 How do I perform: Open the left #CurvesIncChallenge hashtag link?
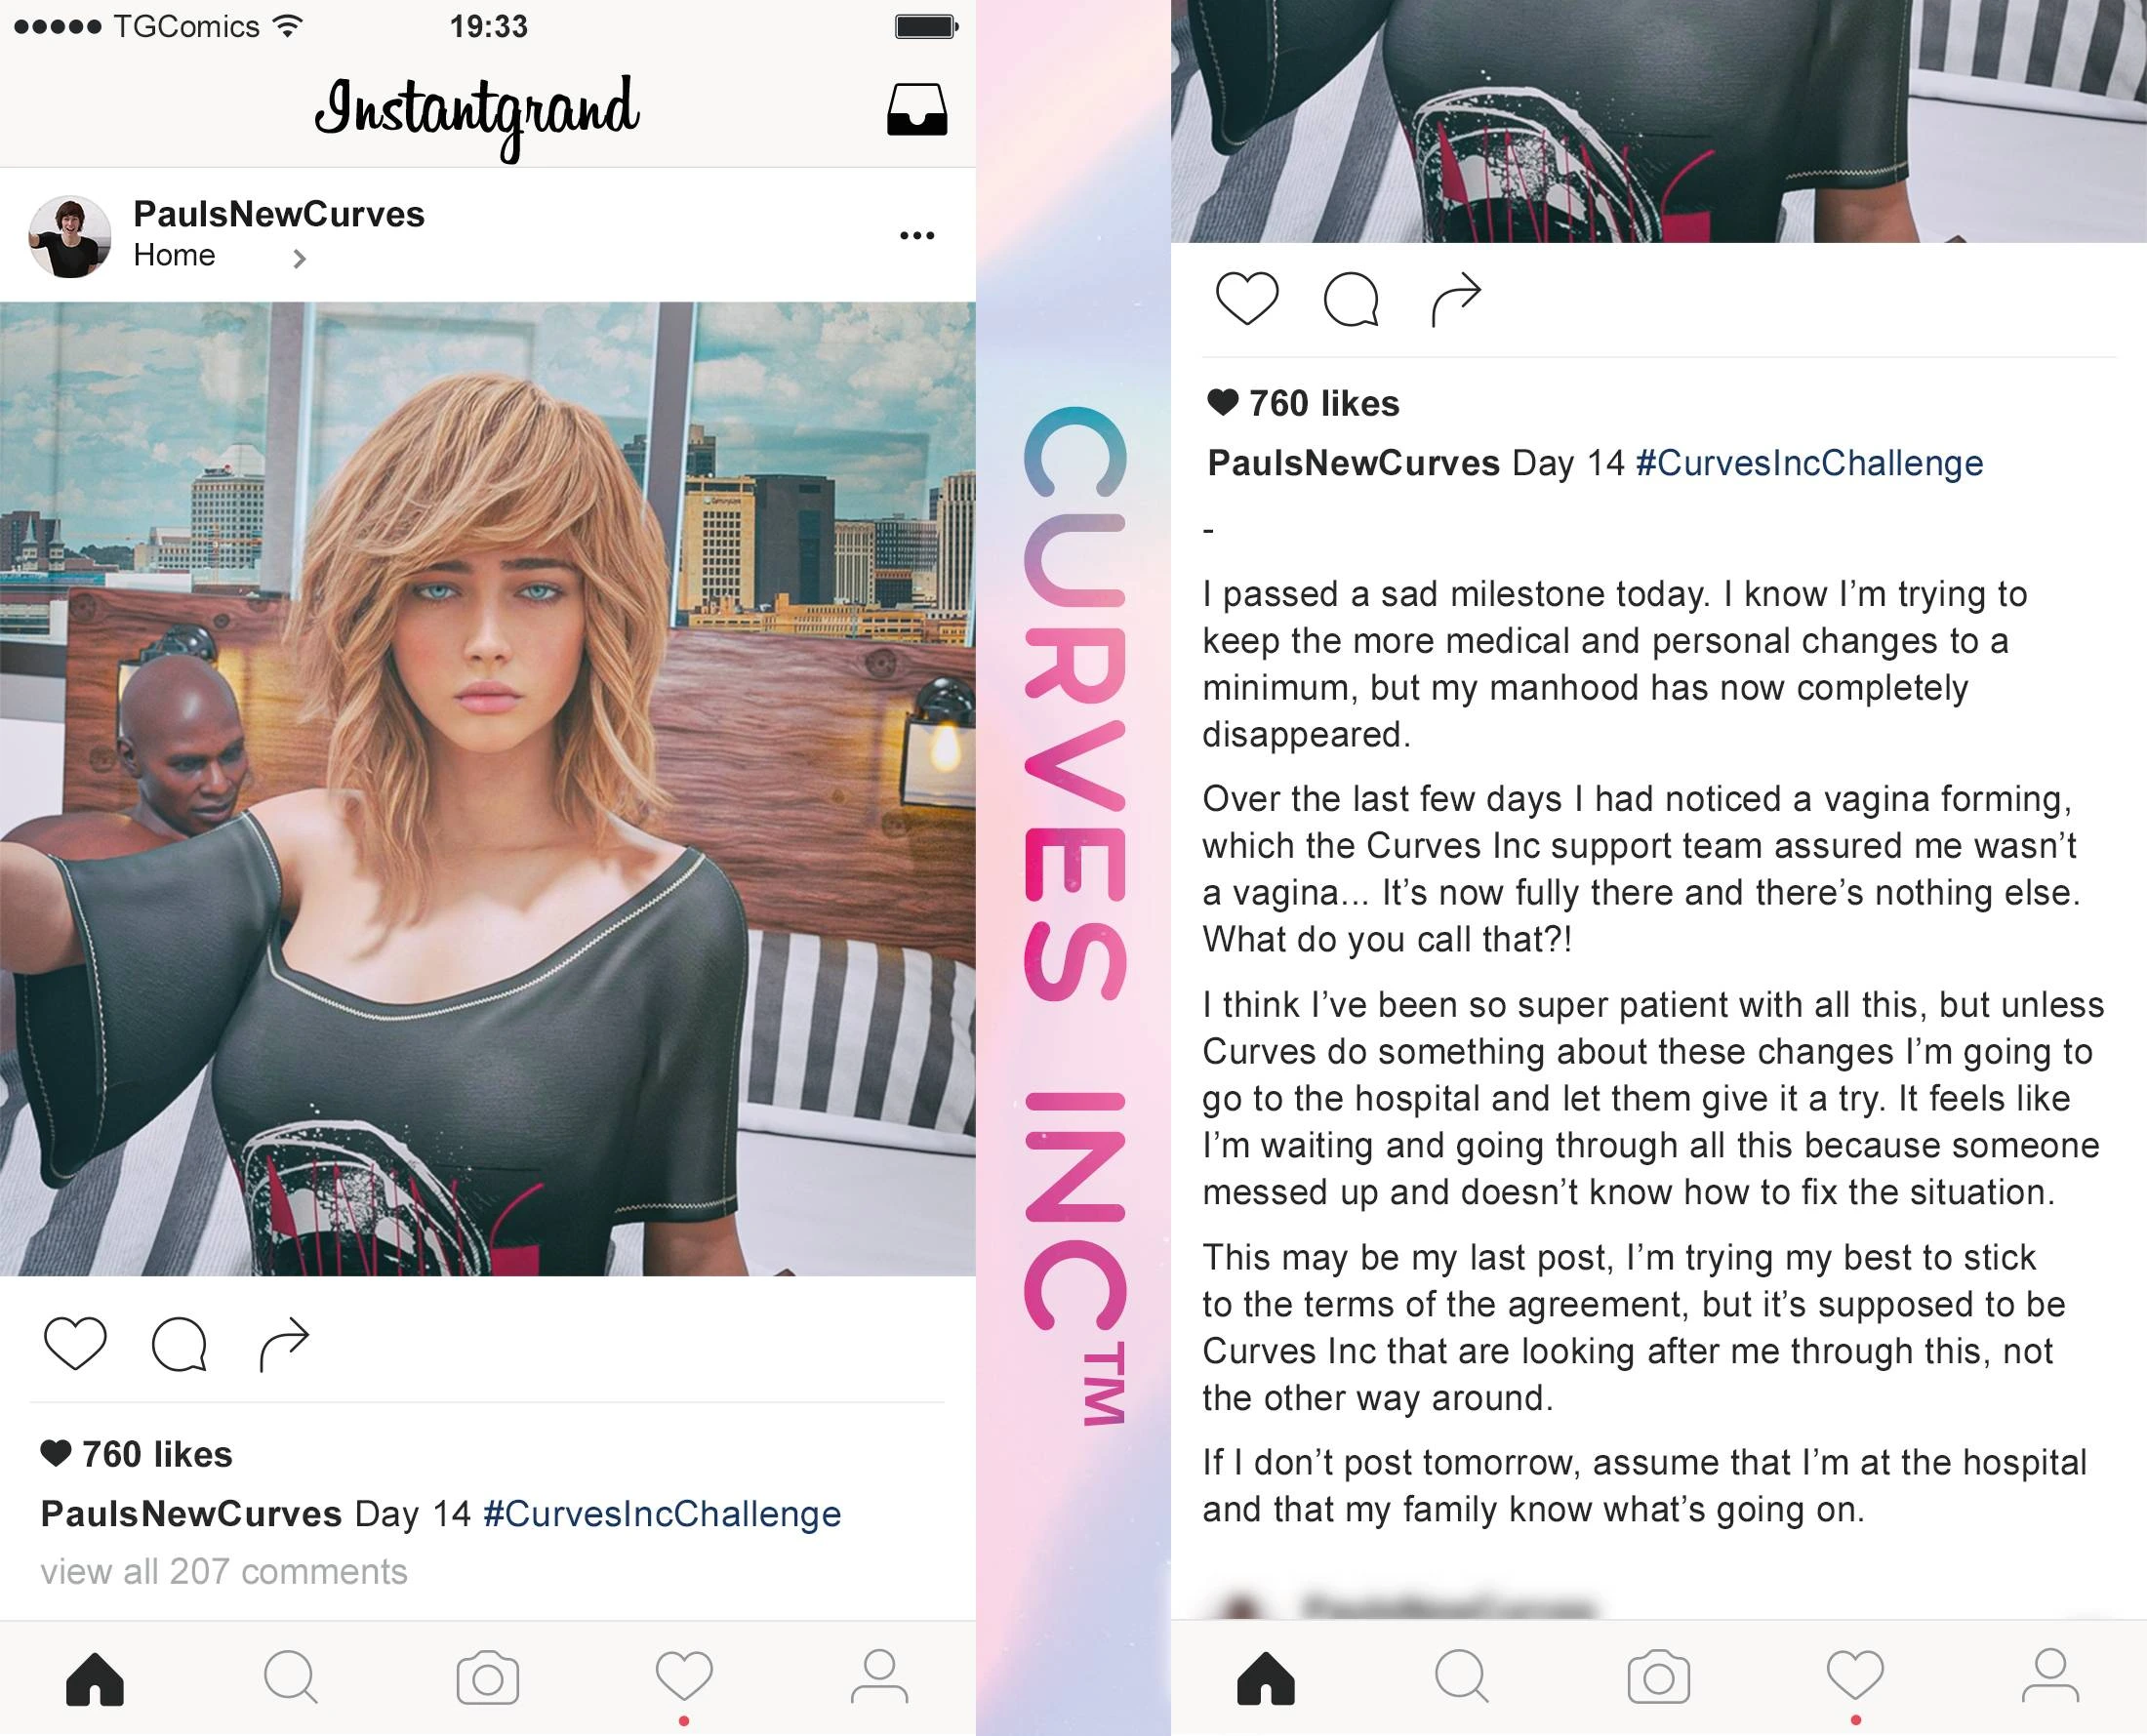click(661, 1513)
